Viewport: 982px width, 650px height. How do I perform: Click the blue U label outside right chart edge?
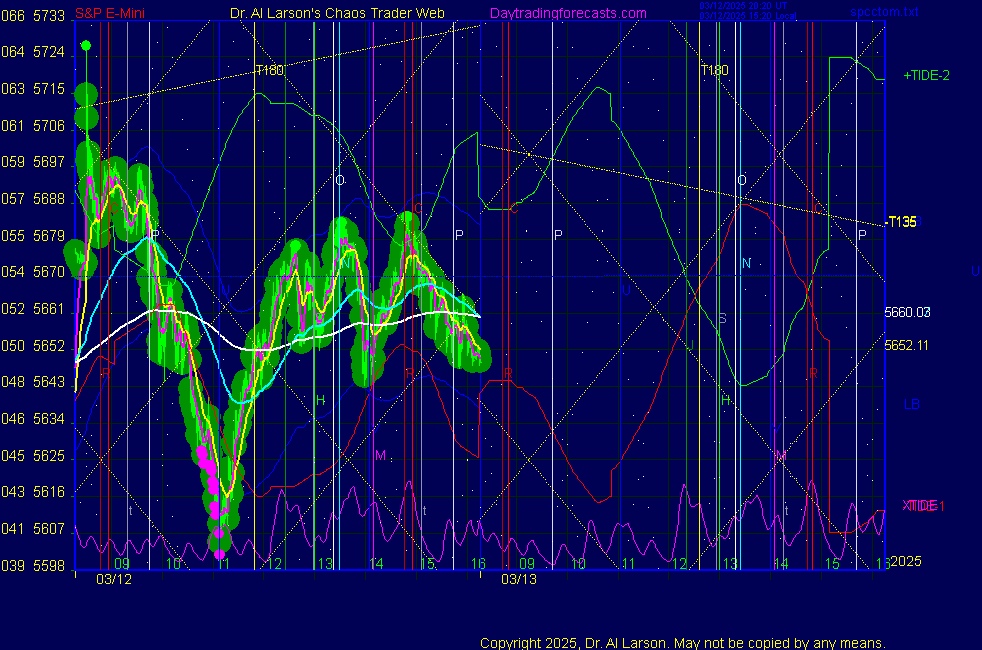974,271
